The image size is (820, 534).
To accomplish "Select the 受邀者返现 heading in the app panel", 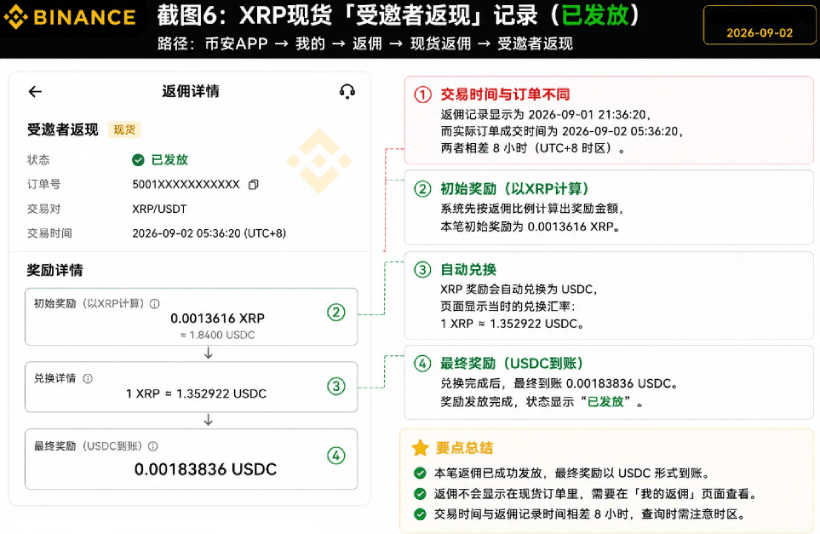I will [63, 129].
